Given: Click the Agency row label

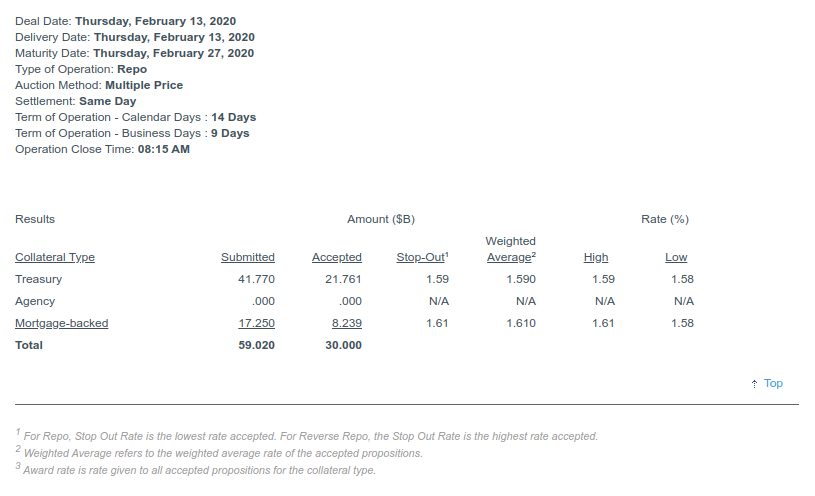Looking at the screenshot, I should coord(35,301).
